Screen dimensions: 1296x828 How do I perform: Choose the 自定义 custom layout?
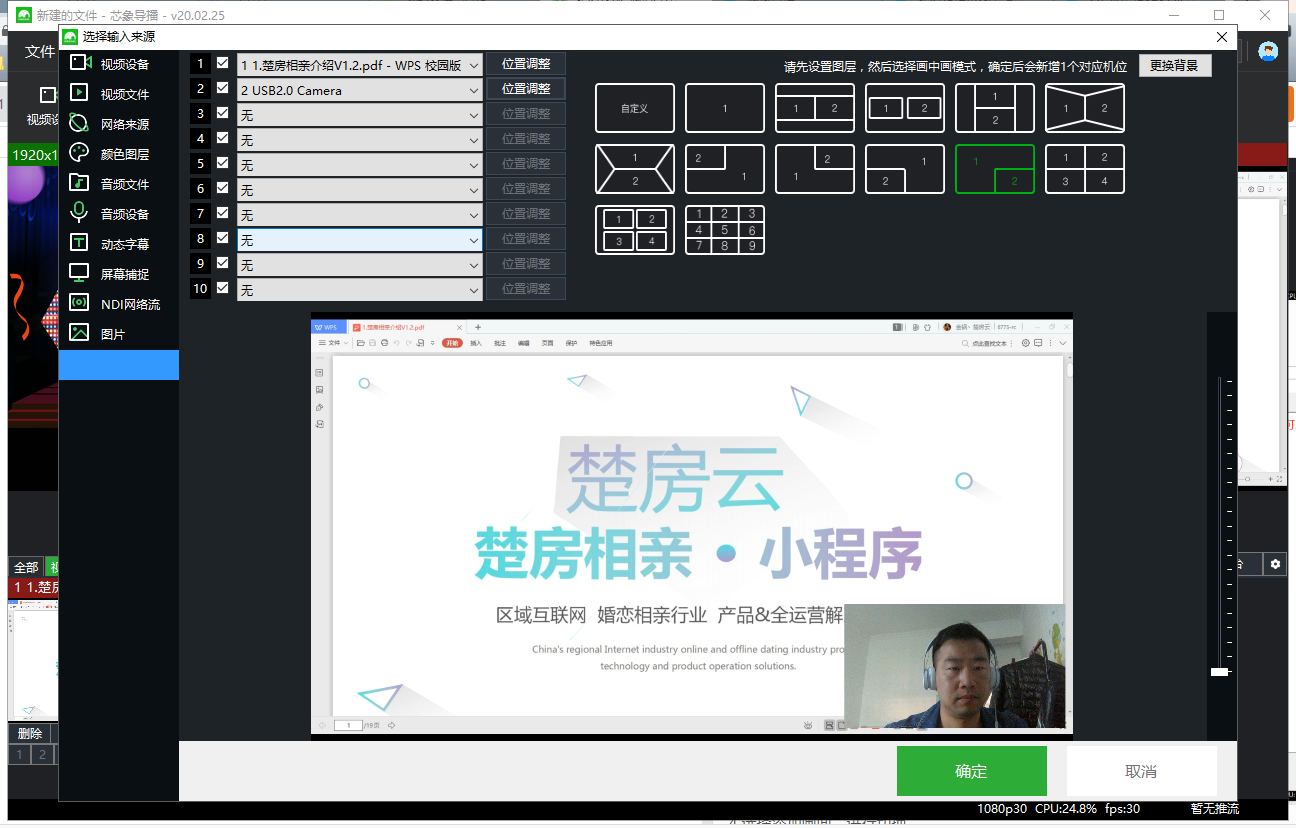(635, 108)
